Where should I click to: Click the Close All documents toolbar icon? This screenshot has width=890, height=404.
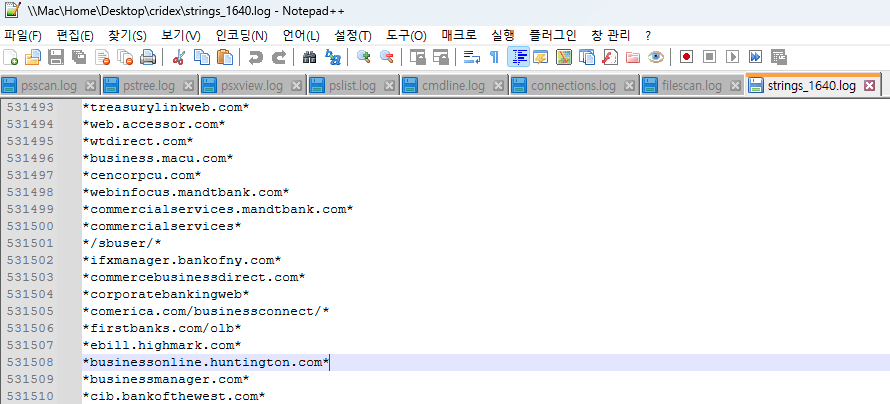[124, 57]
